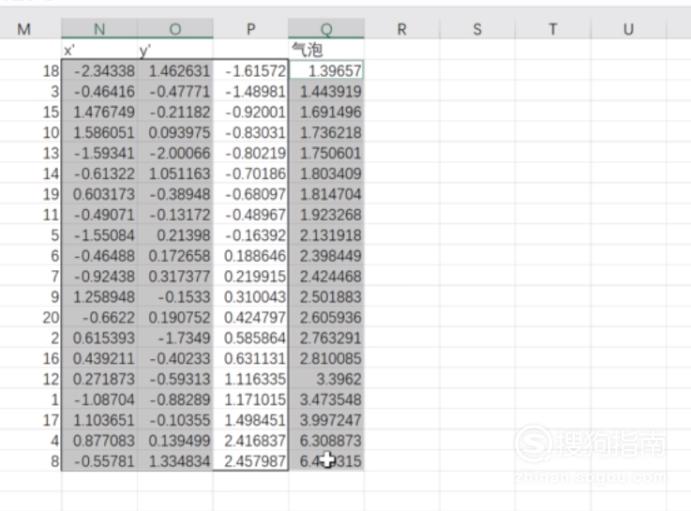Select column O header
Image resolution: width=691 pixels, height=511 pixels.
[x=175, y=29]
